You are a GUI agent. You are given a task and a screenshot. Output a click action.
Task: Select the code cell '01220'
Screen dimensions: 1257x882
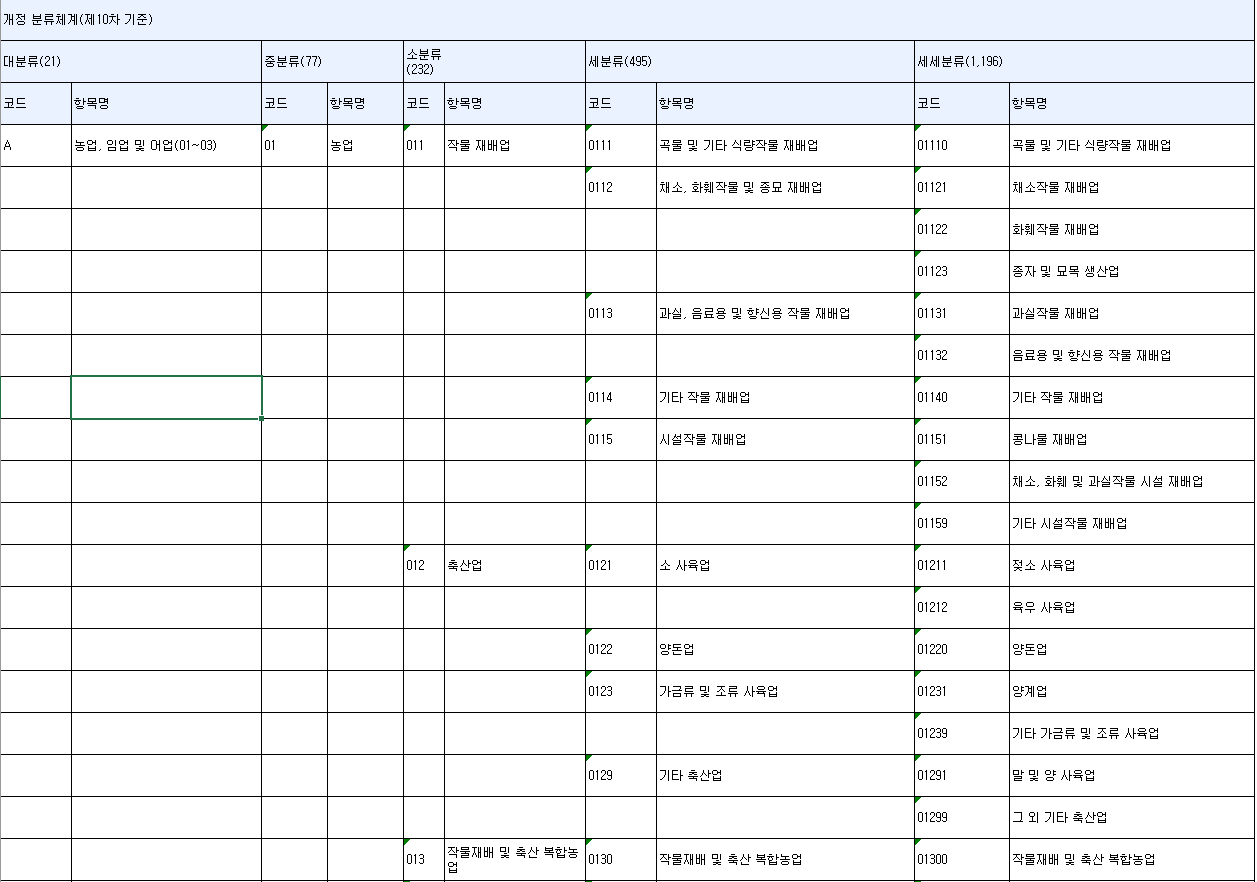tap(962, 649)
